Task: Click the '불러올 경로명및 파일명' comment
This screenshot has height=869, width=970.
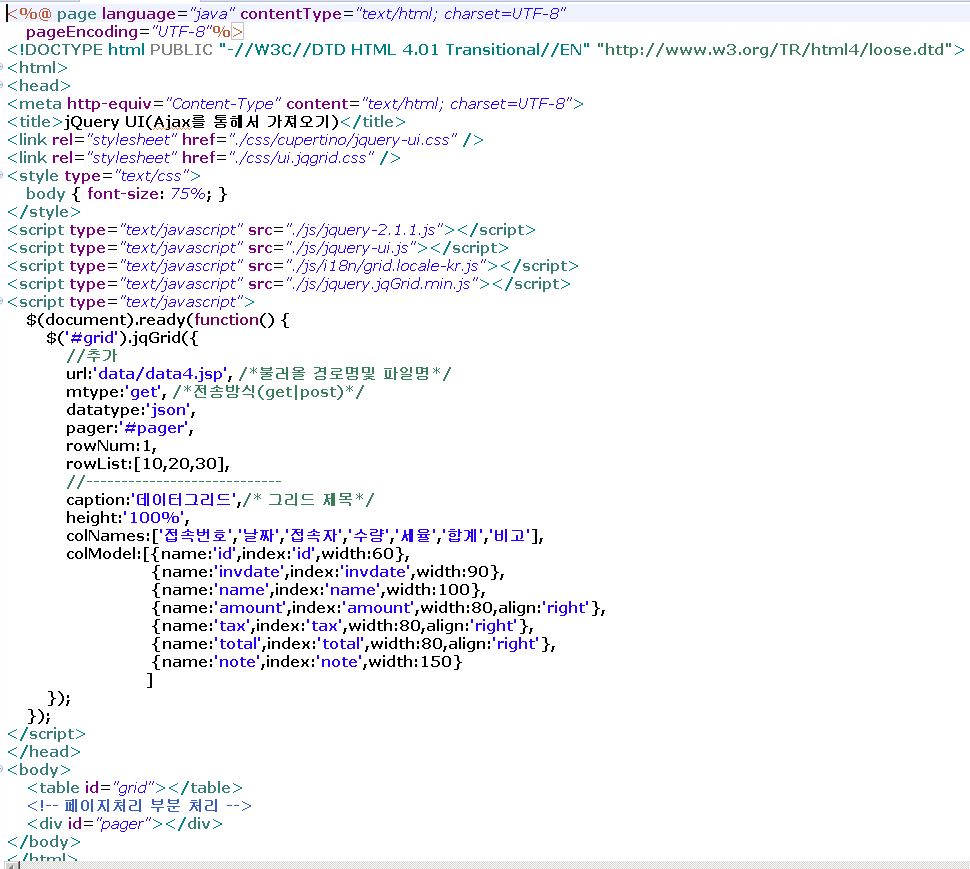Action: pos(345,374)
